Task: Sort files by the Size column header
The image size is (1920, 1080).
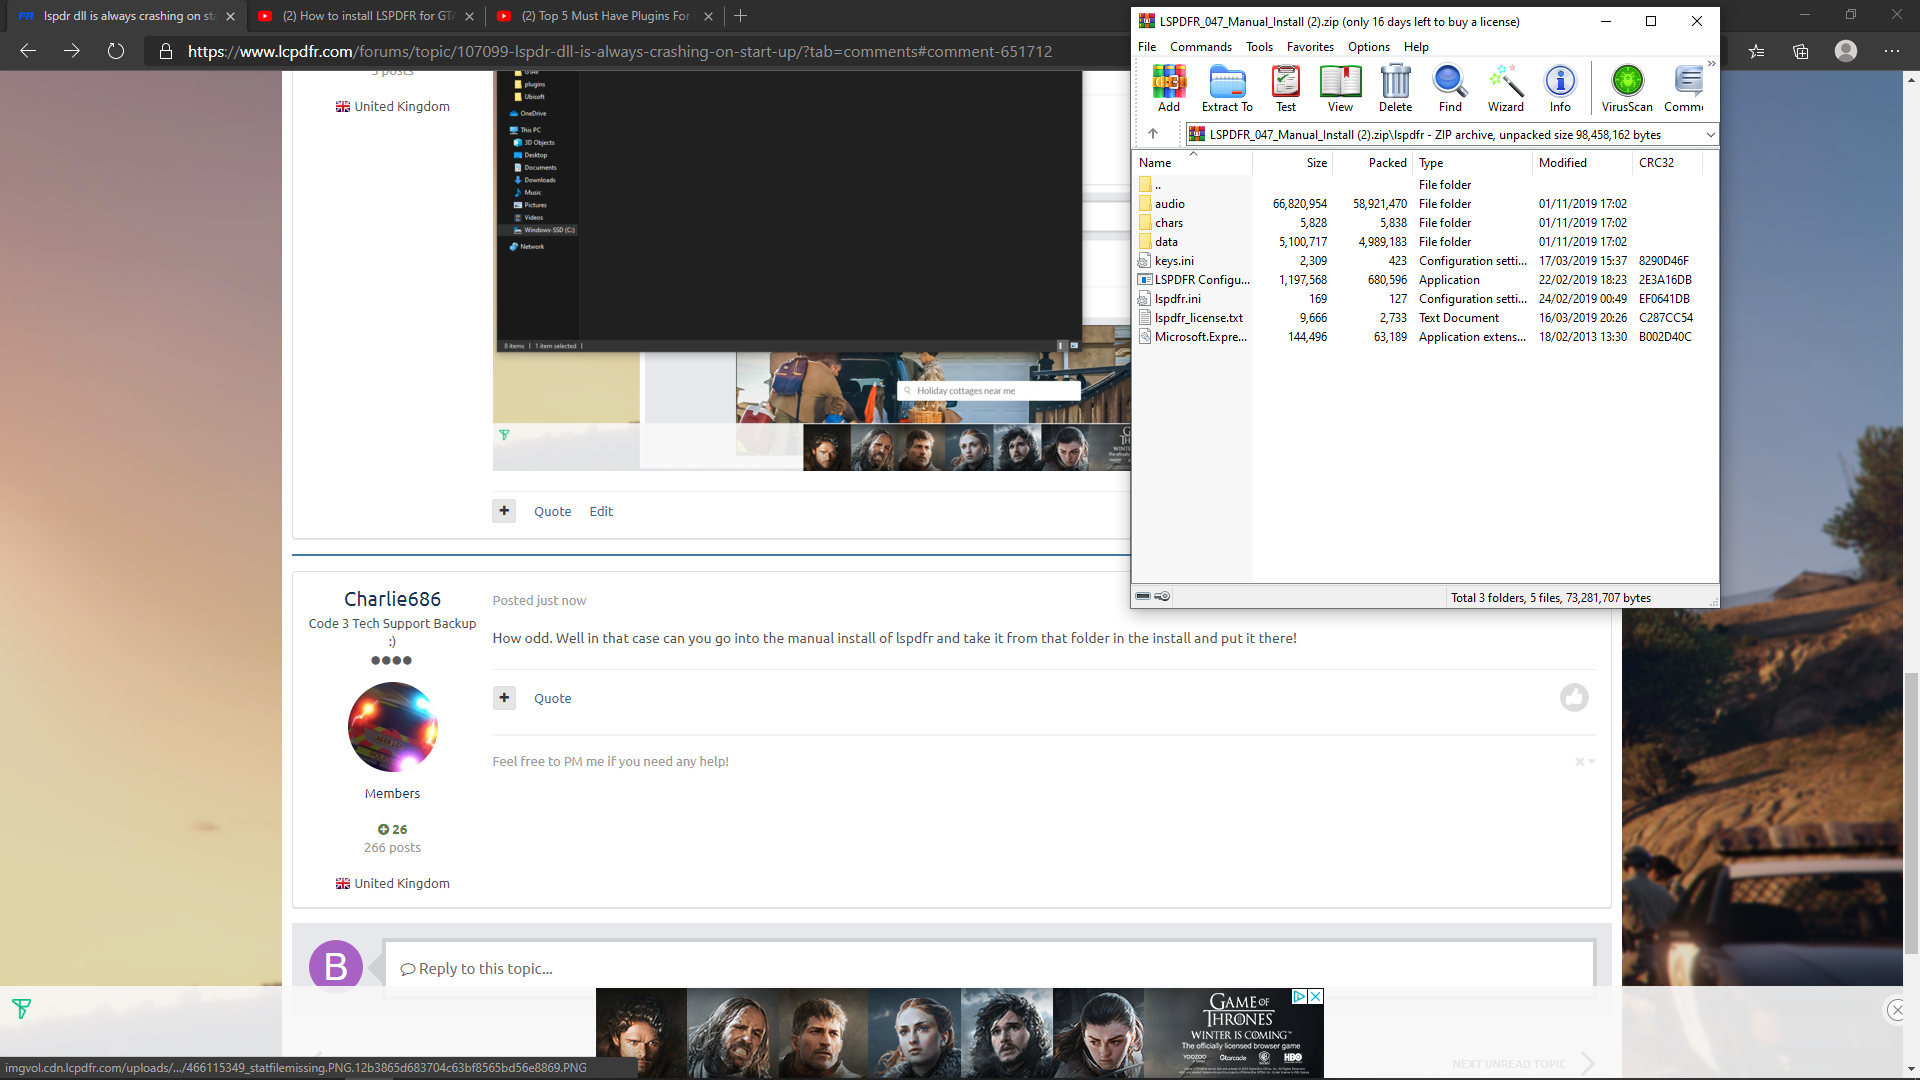Action: click(1316, 163)
